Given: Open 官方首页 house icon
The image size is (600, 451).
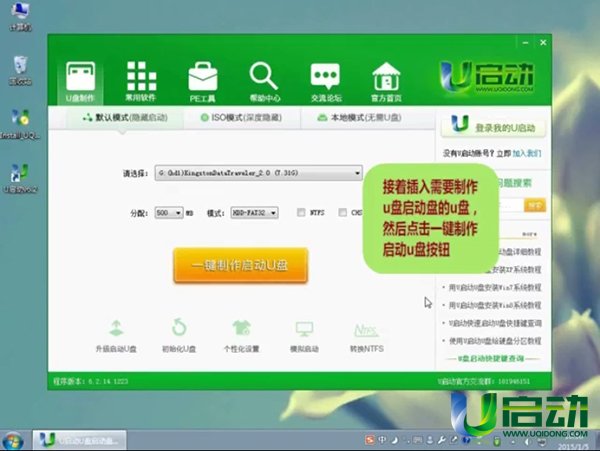Looking at the screenshot, I should coord(386,82).
